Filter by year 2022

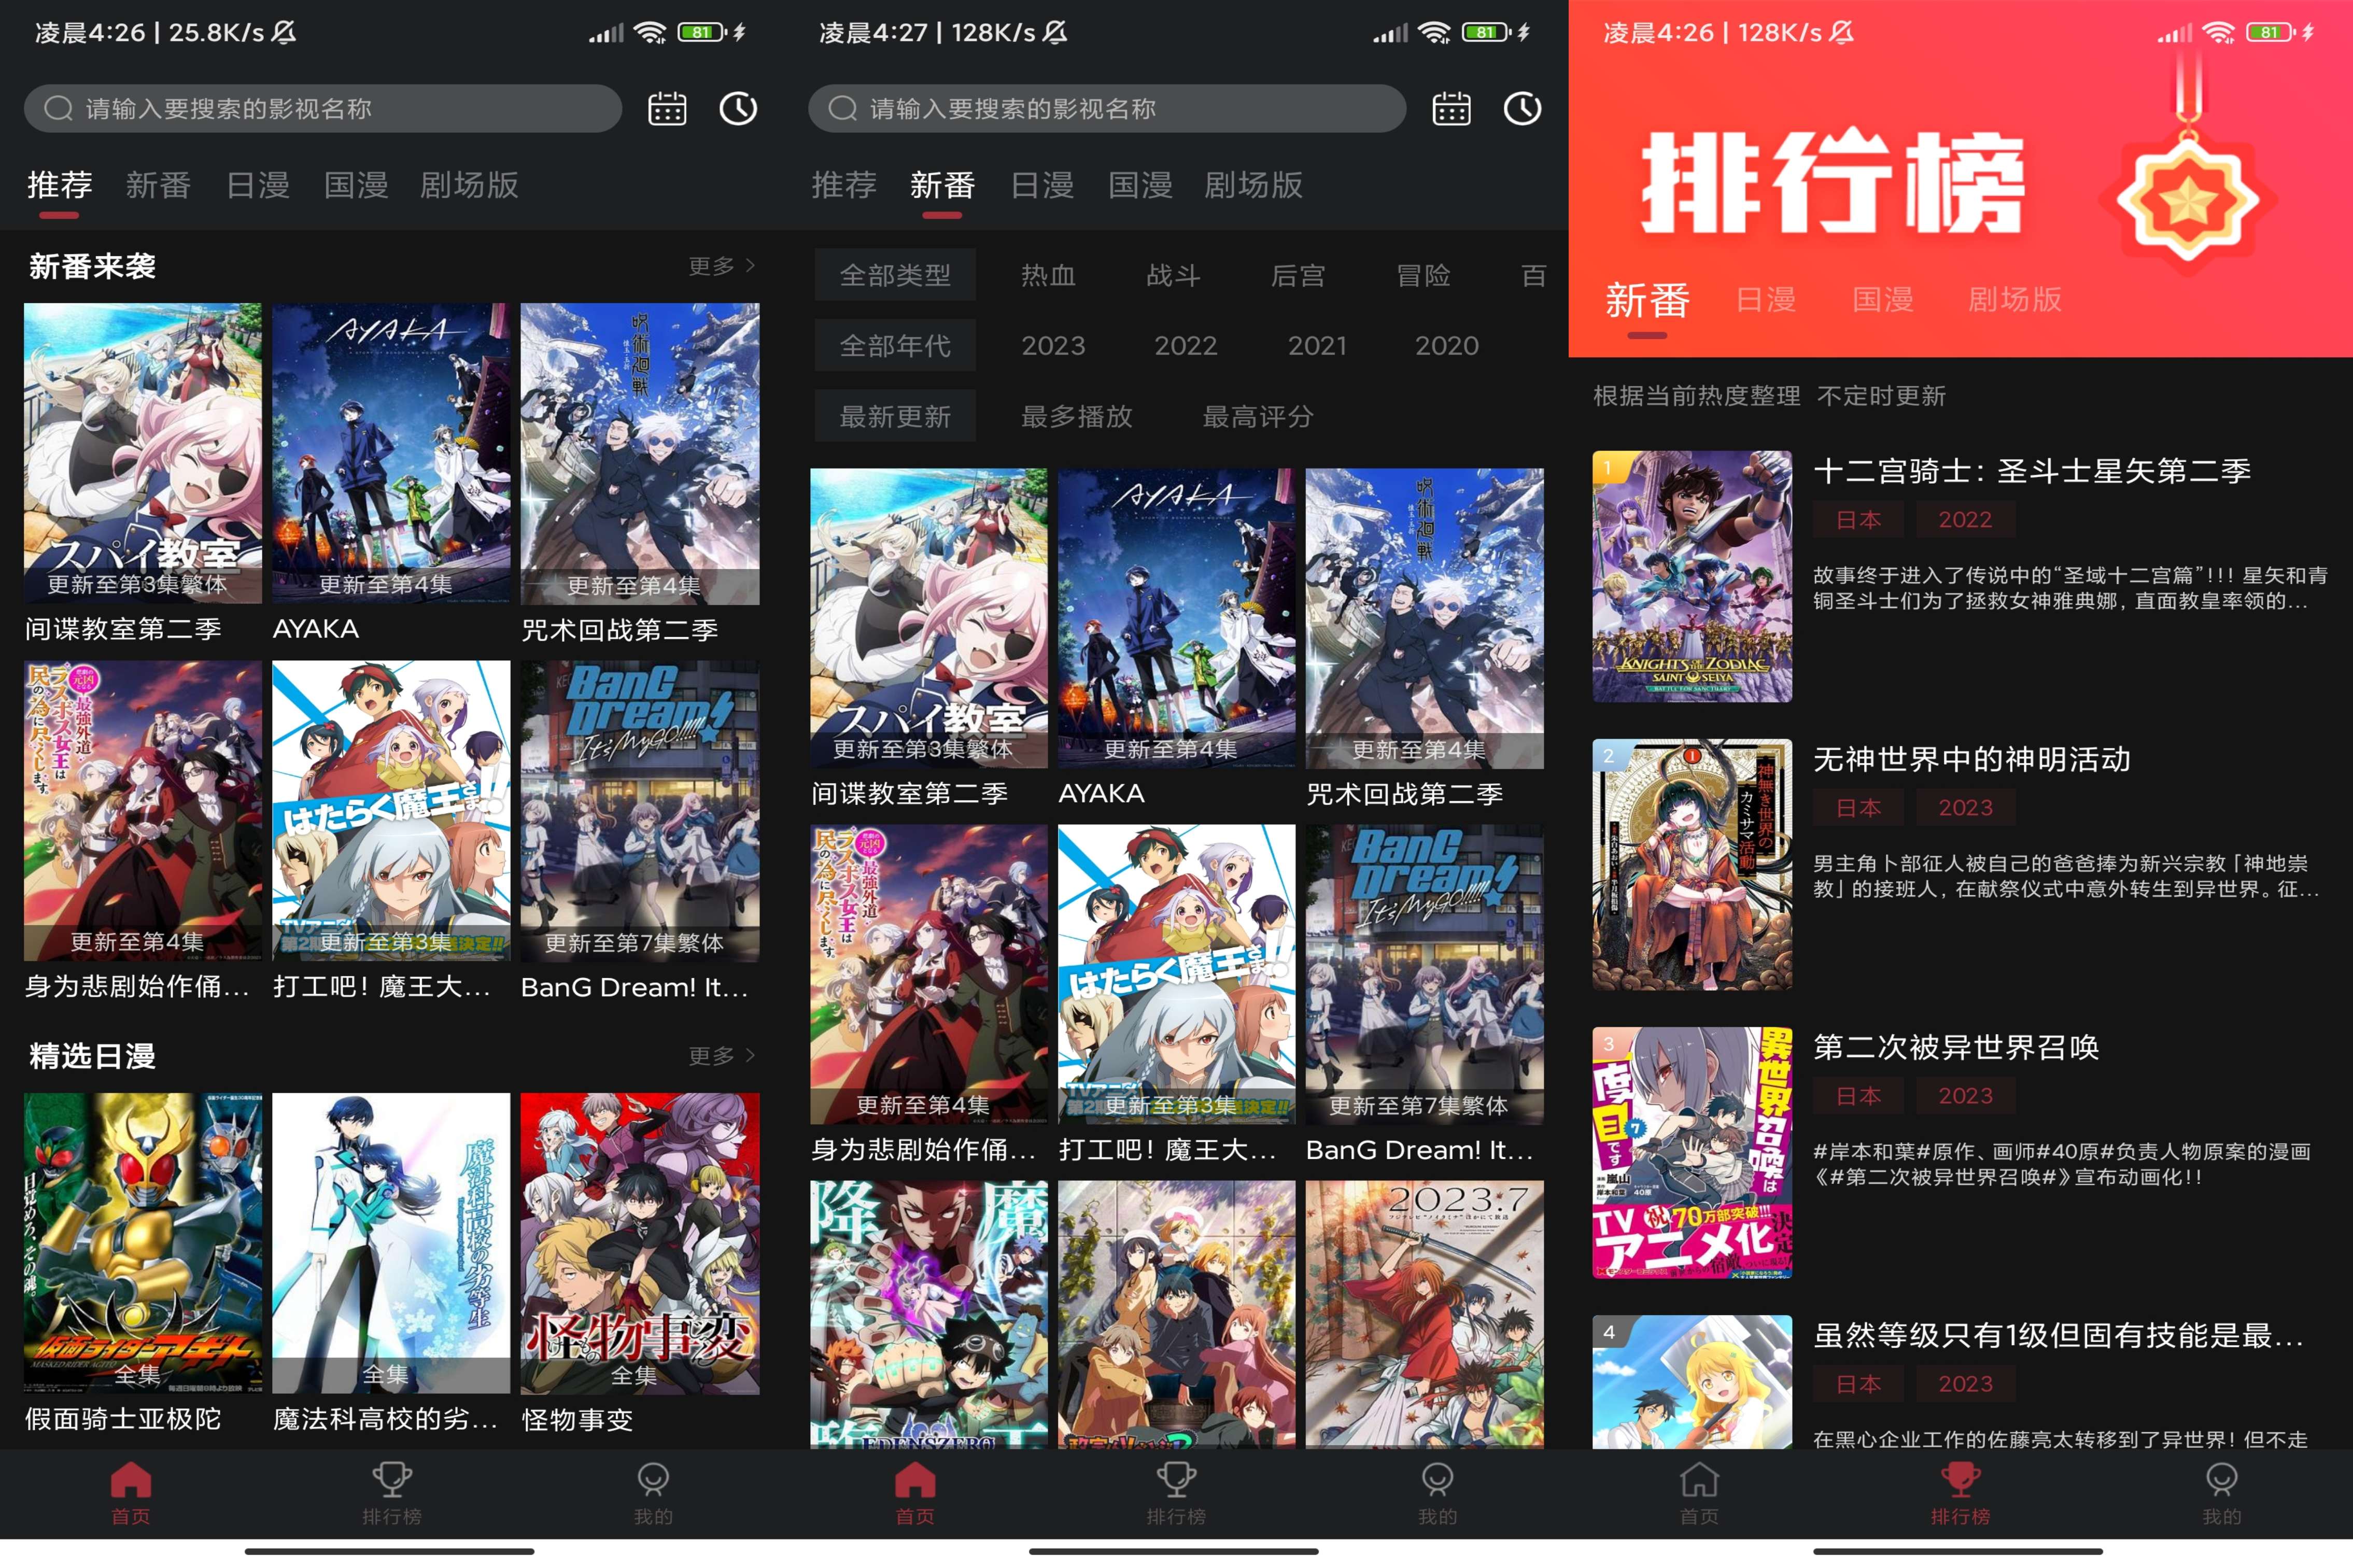click(x=1186, y=345)
